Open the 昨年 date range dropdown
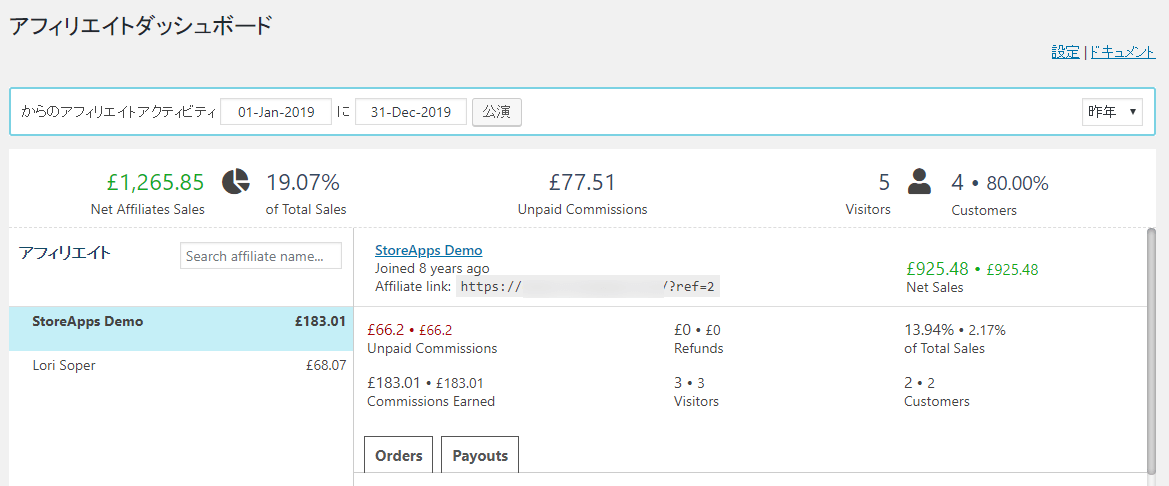Image resolution: width=1169 pixels, height=486 pixels. click(x=1112, y=112)
